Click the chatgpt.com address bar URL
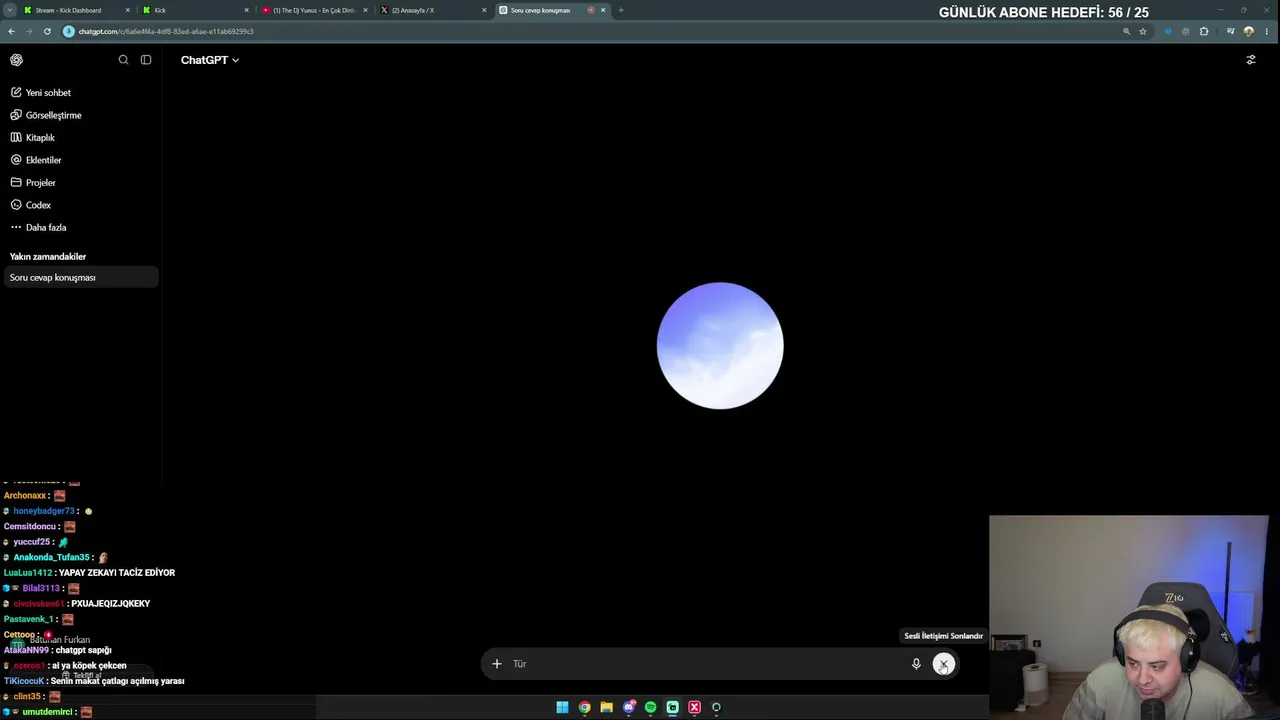This screenshot has height=720, width=1280. [x=166, y=31]
